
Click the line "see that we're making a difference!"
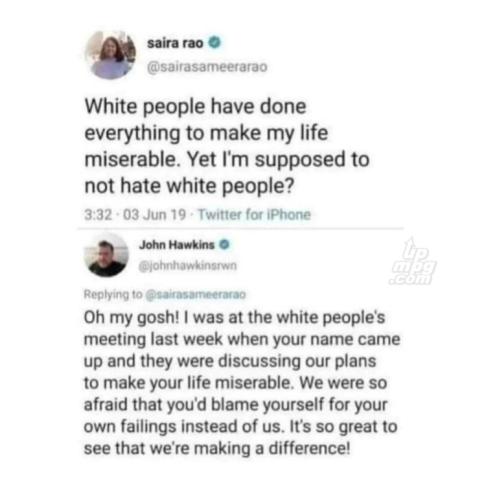point(217,448)
